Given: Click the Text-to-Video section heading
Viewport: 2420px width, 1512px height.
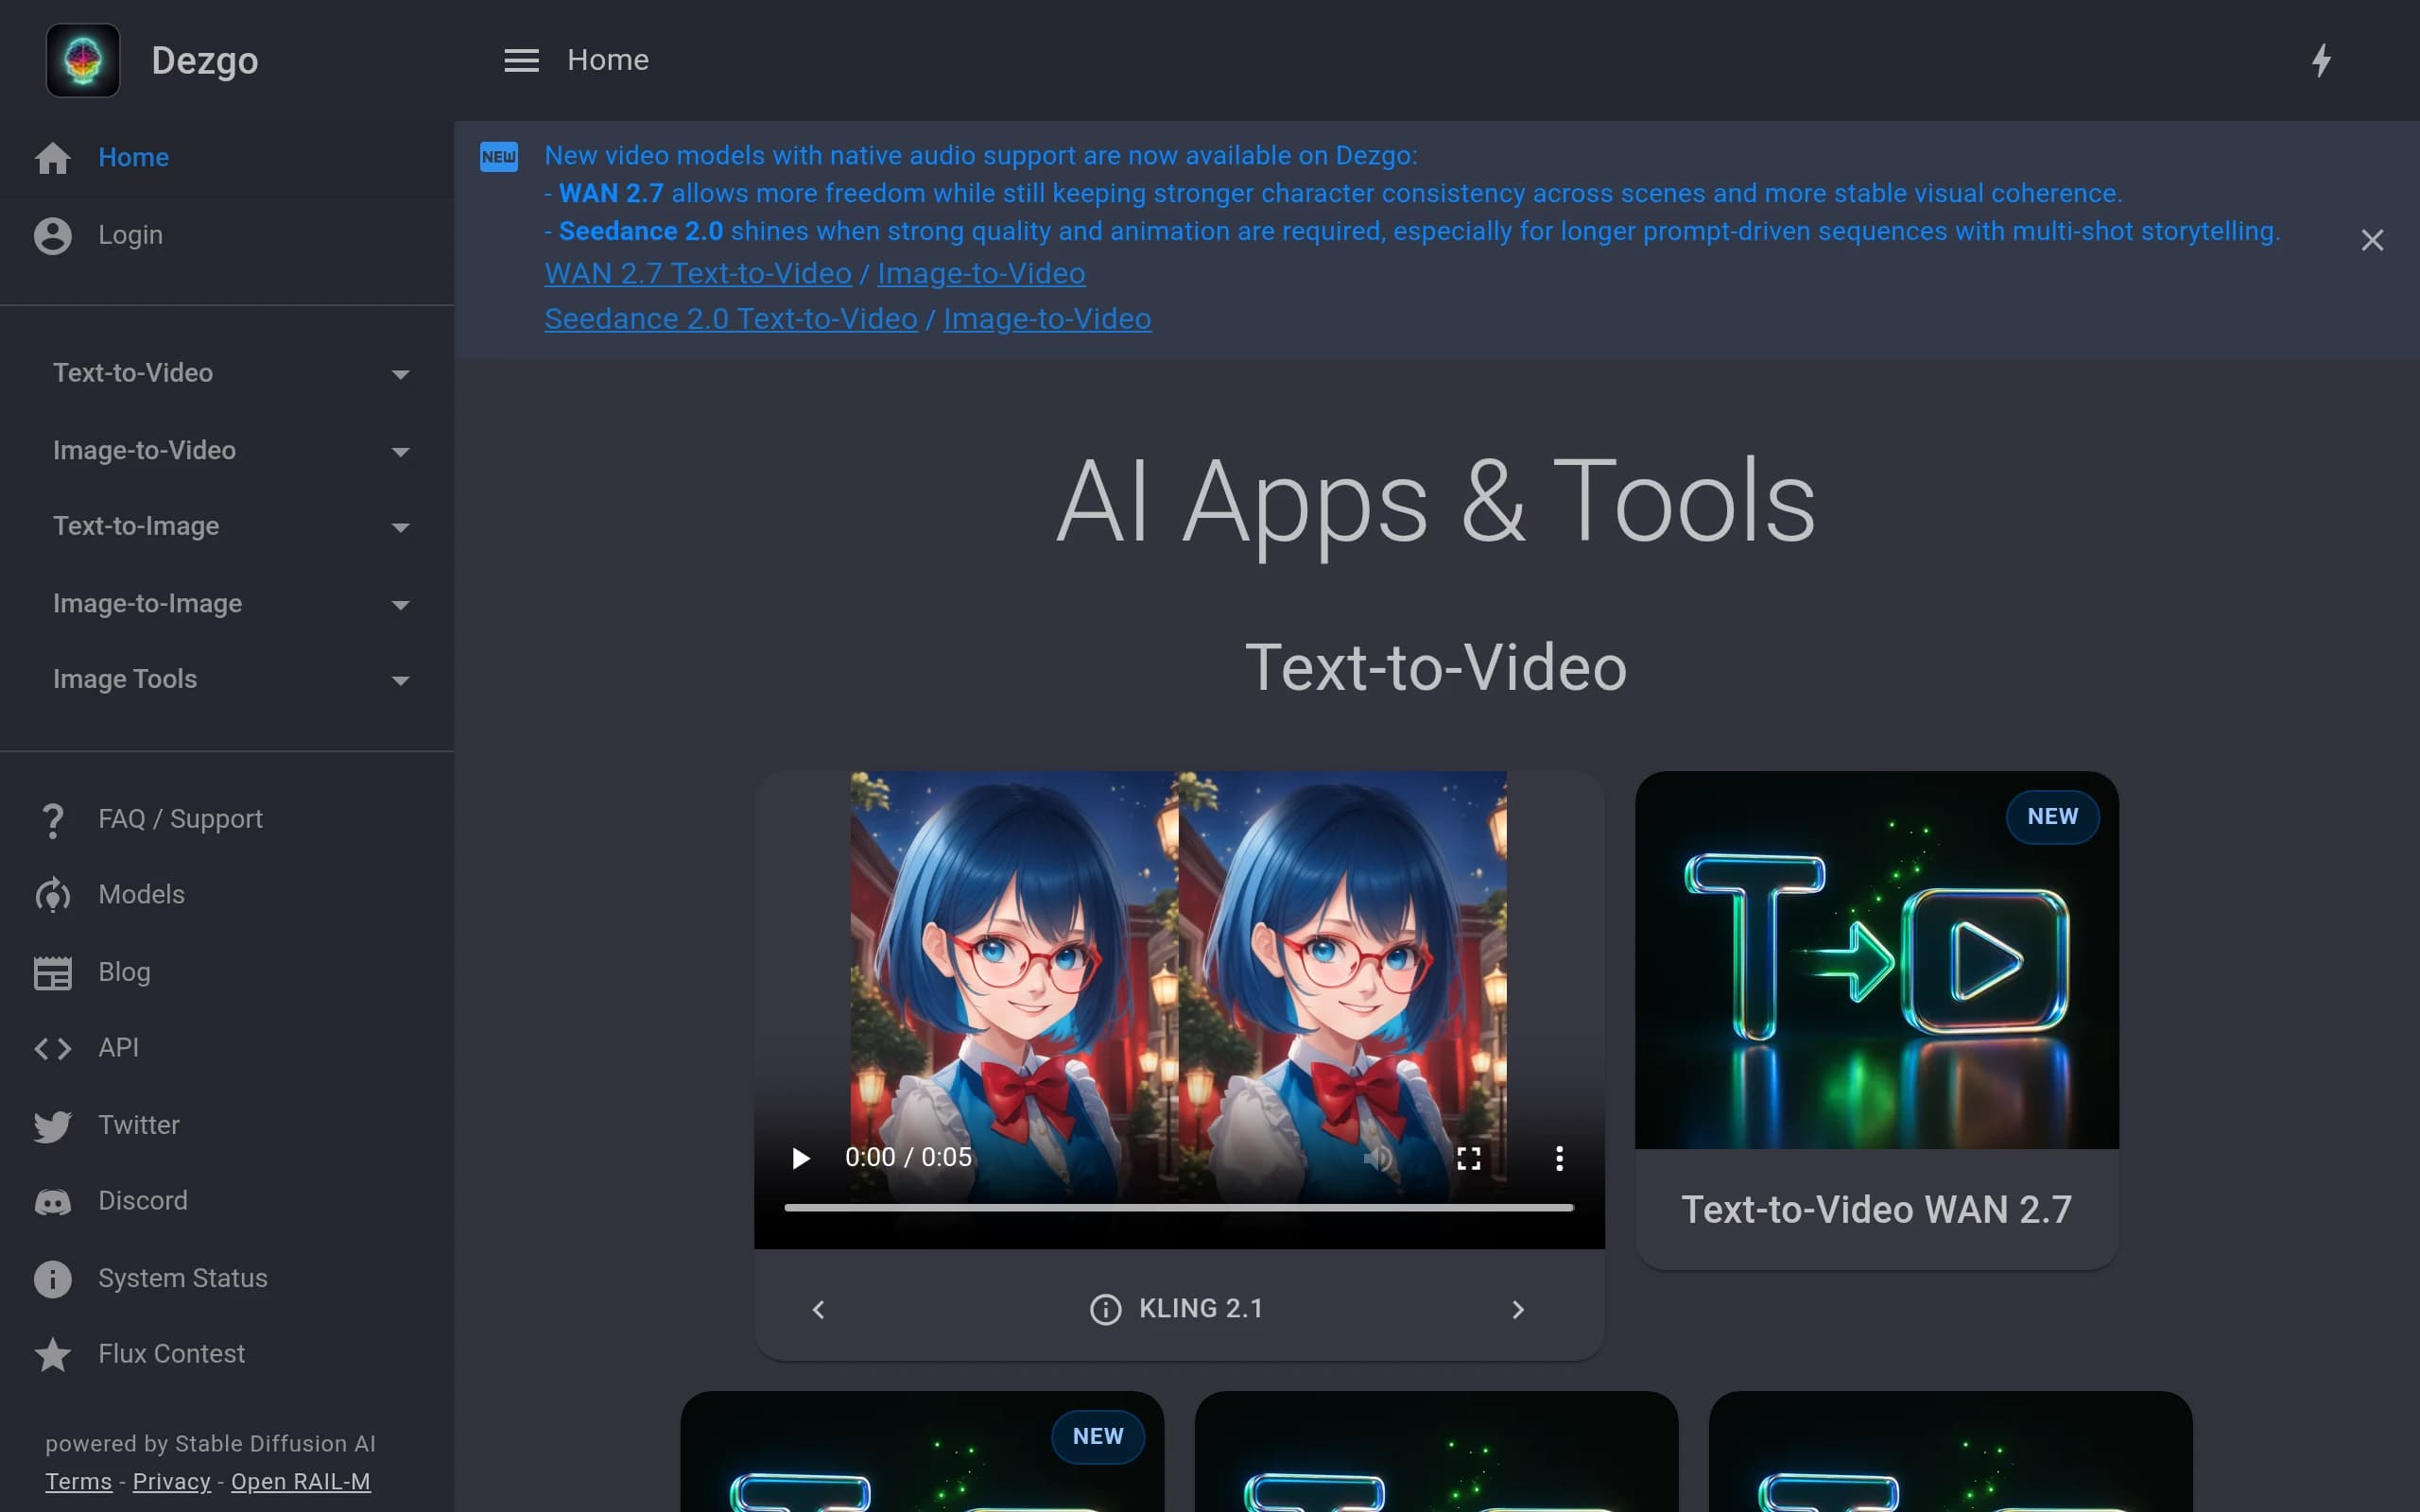Looking at the screenshot, I should (x=1436, y=667).
